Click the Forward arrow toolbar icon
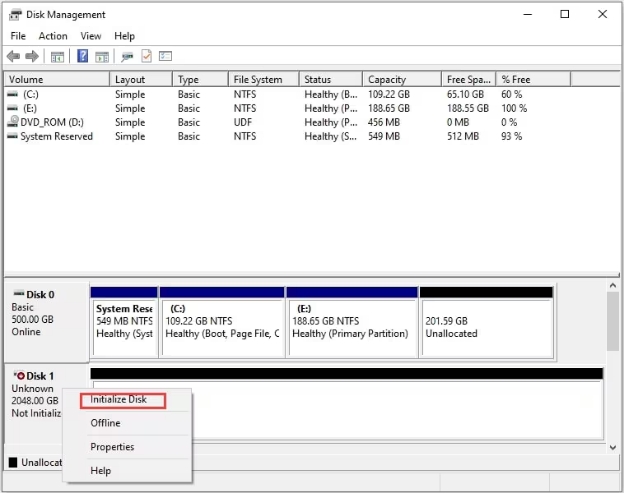 point(32,56)
